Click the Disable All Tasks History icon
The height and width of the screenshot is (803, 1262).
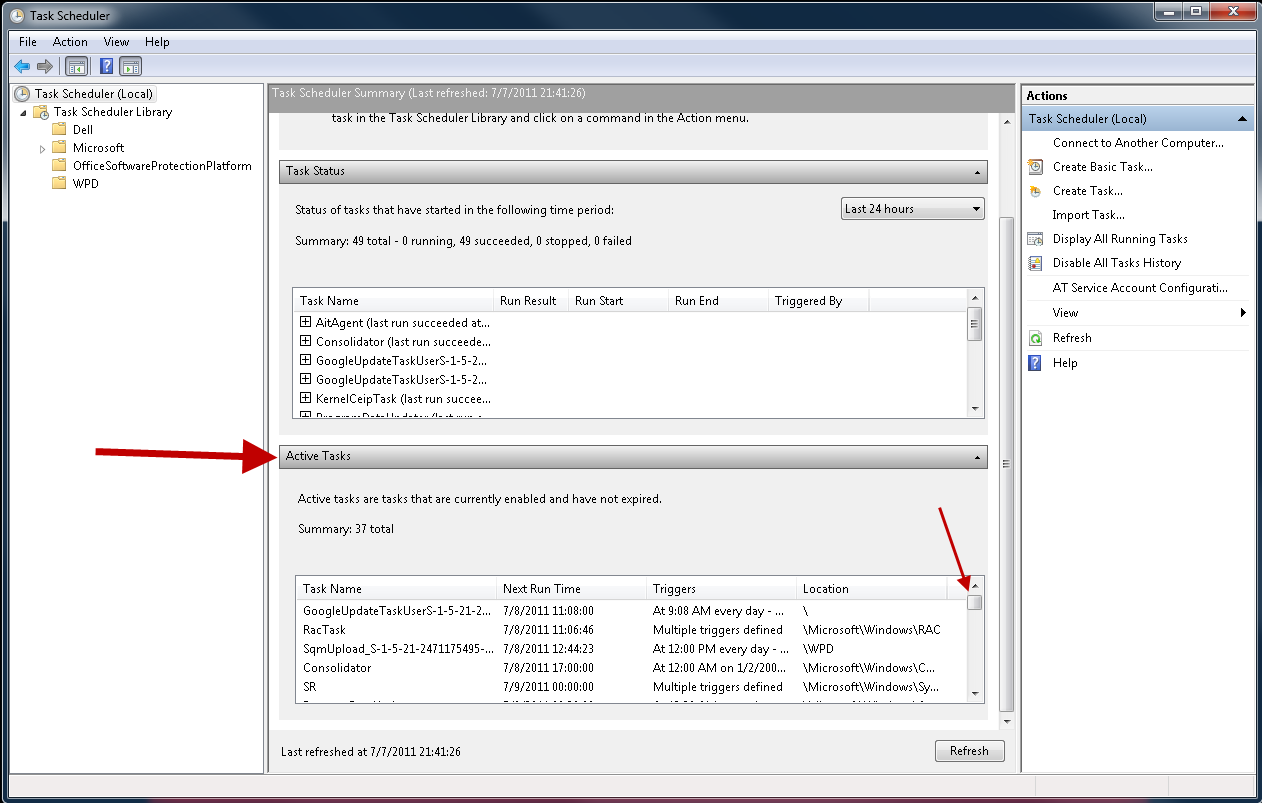coord(1036,263)
